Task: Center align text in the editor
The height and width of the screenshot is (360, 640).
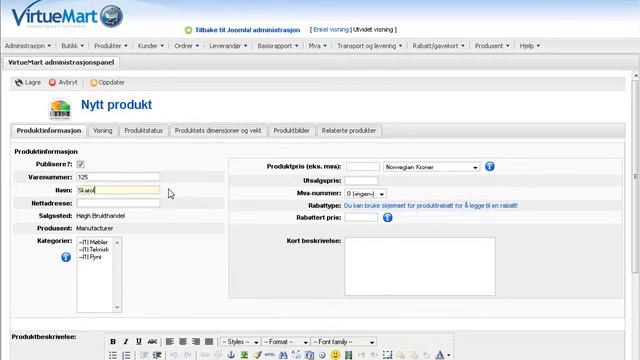Action: pyautogui.click(x=183, y=342)
